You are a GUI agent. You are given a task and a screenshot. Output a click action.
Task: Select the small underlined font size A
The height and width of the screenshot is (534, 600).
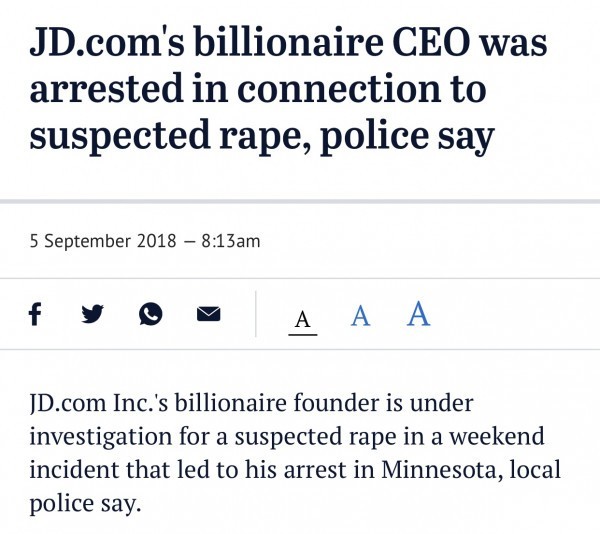tap(303, 319)
